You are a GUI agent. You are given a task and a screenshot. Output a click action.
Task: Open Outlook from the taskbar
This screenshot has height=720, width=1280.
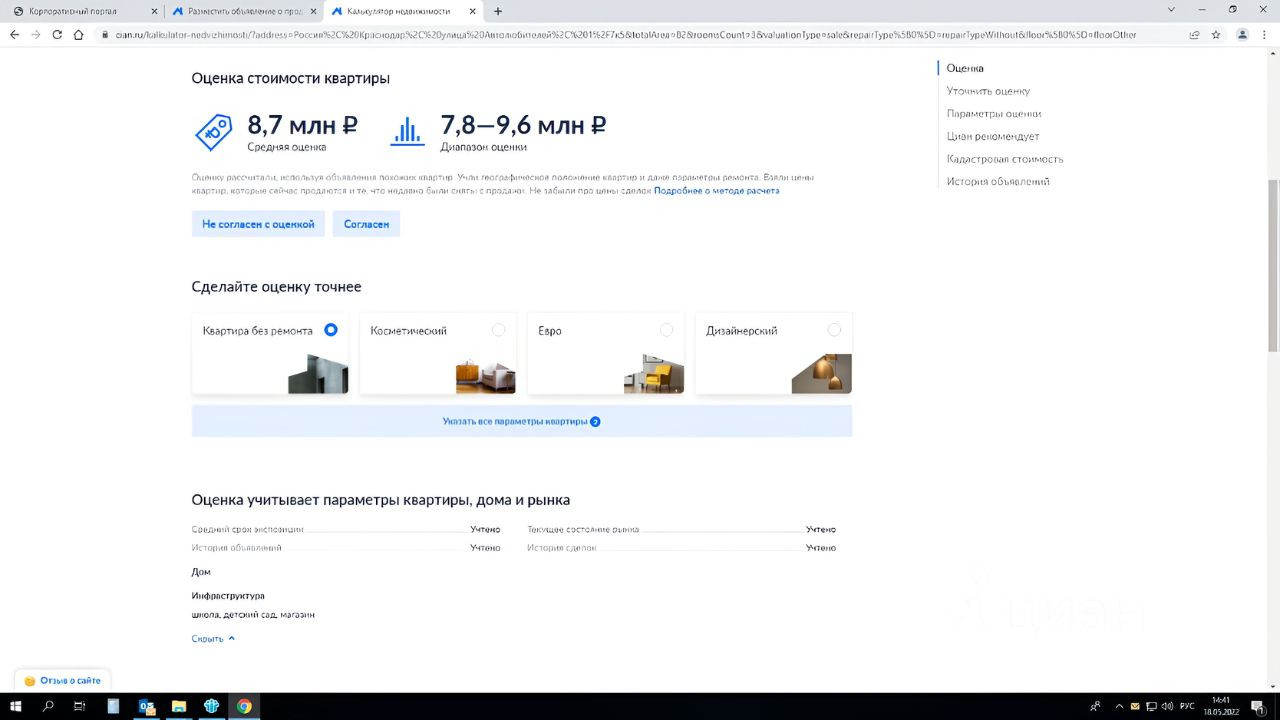pyautogui.click(x=146, y=706)
